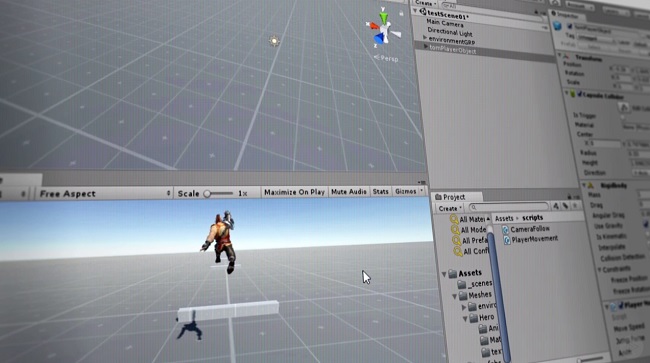
Task: Open the Inspector tab
Action: 567,15
